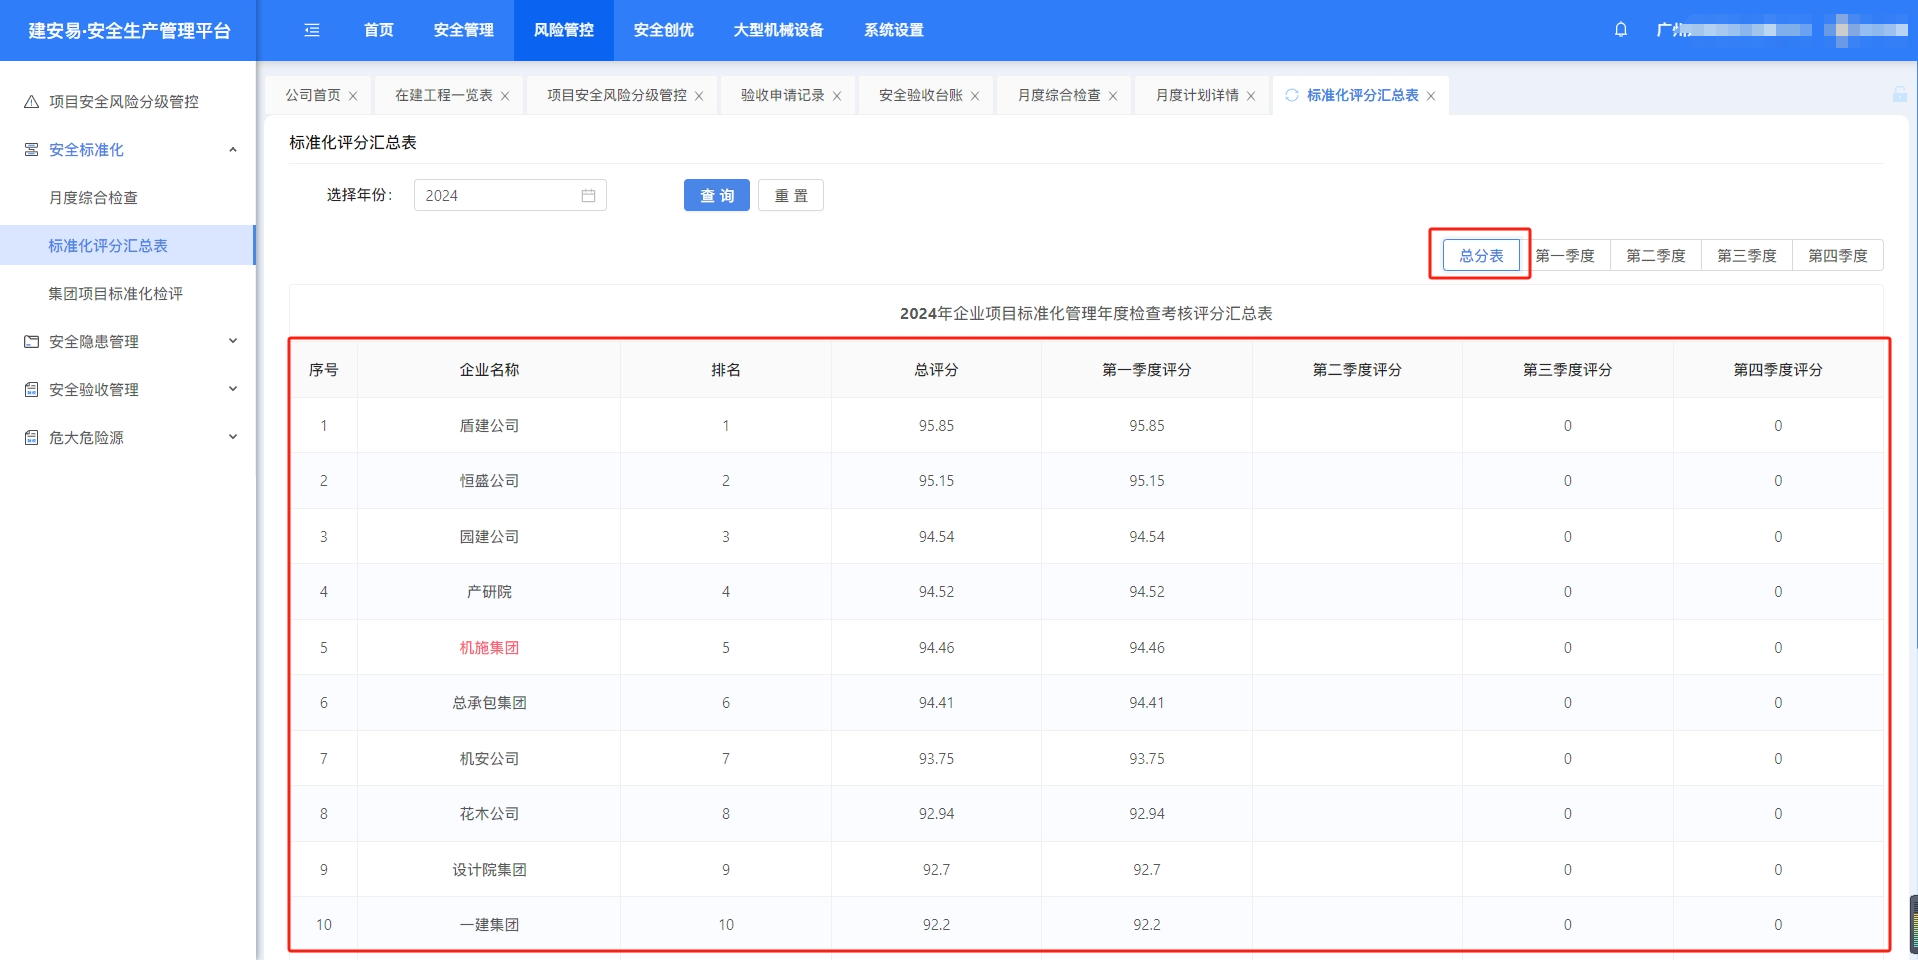Click the calendar icon in year field
This screenshot has height=966, width=1918.
pos(588,196)
